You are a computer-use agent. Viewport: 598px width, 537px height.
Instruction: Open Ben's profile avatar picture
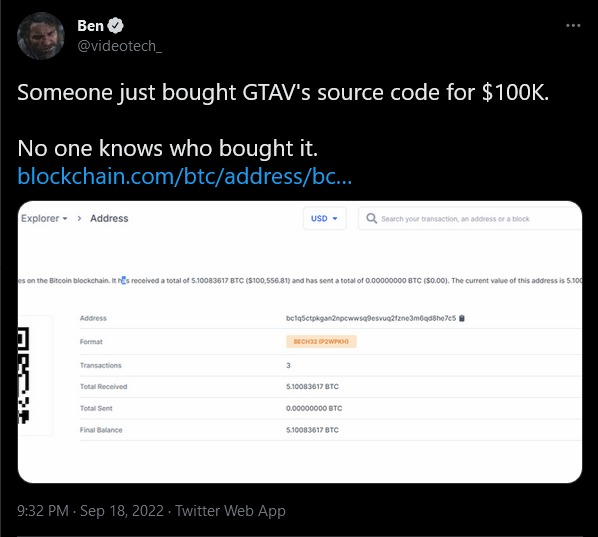pyautogui.click(x=41, y=36)
